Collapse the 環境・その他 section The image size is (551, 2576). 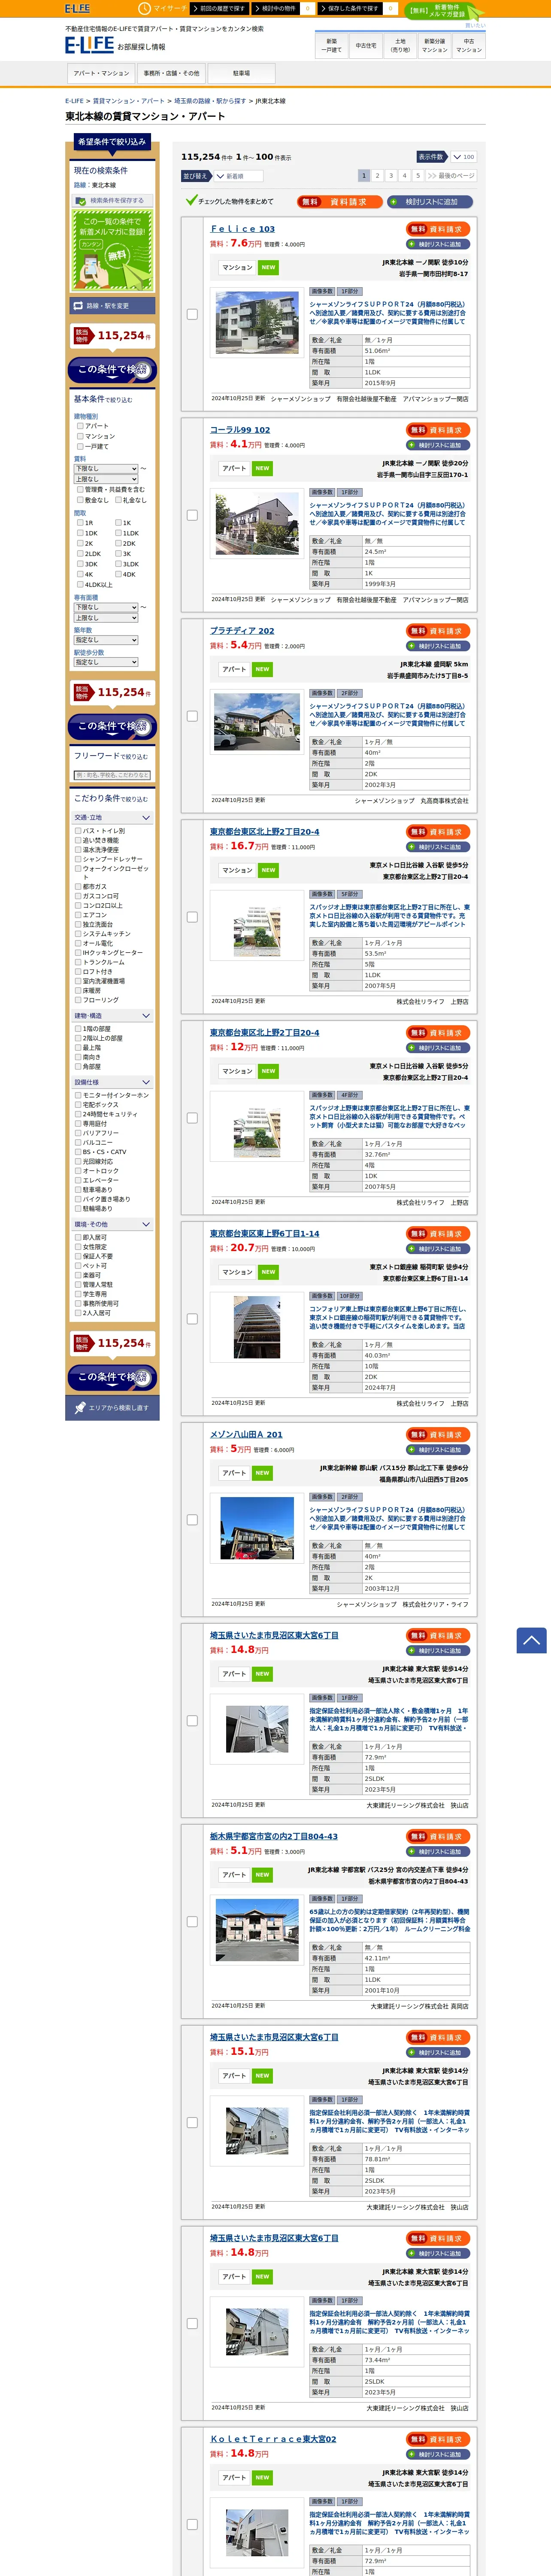coord(112,1224)
